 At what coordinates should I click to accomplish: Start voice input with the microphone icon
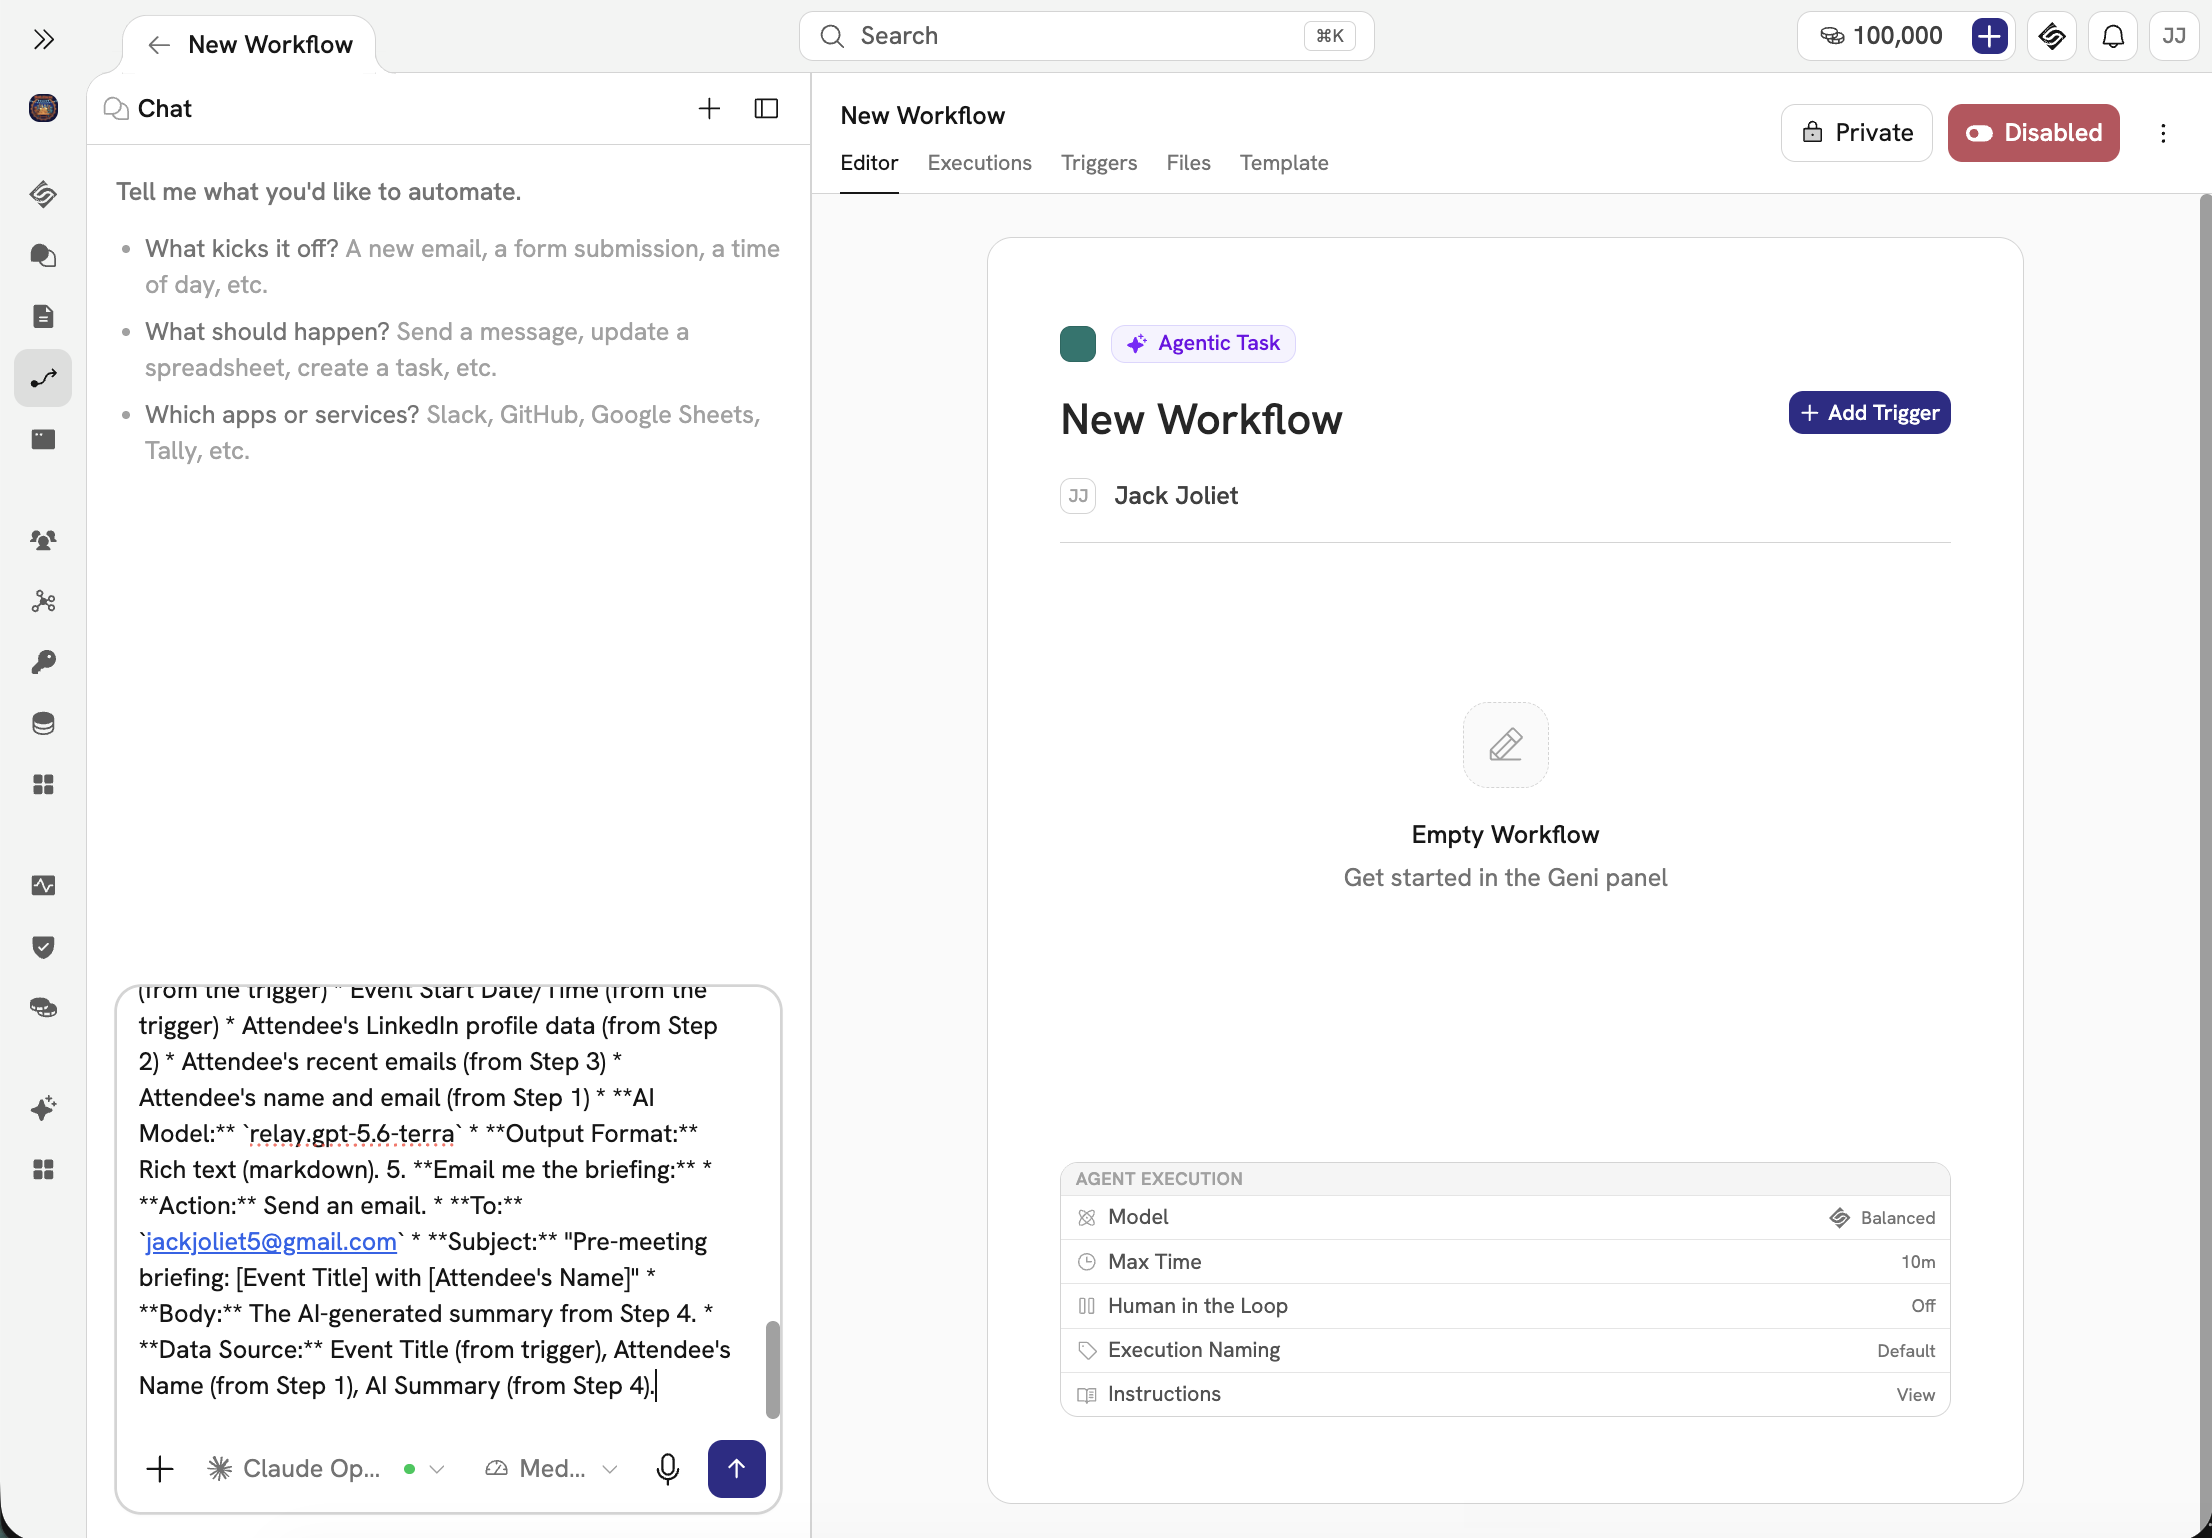pyautogui.click(x=668, y=1468)
